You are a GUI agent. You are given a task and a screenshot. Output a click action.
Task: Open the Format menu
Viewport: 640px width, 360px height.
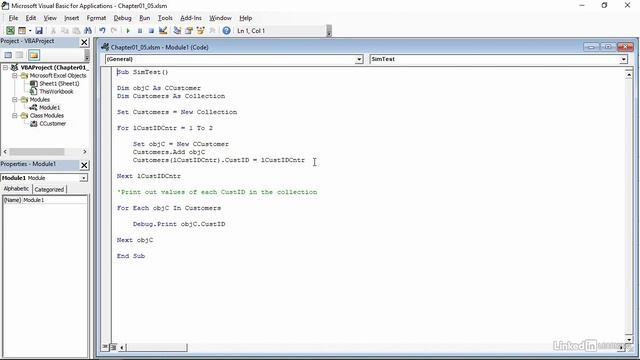tap(96, 18)
